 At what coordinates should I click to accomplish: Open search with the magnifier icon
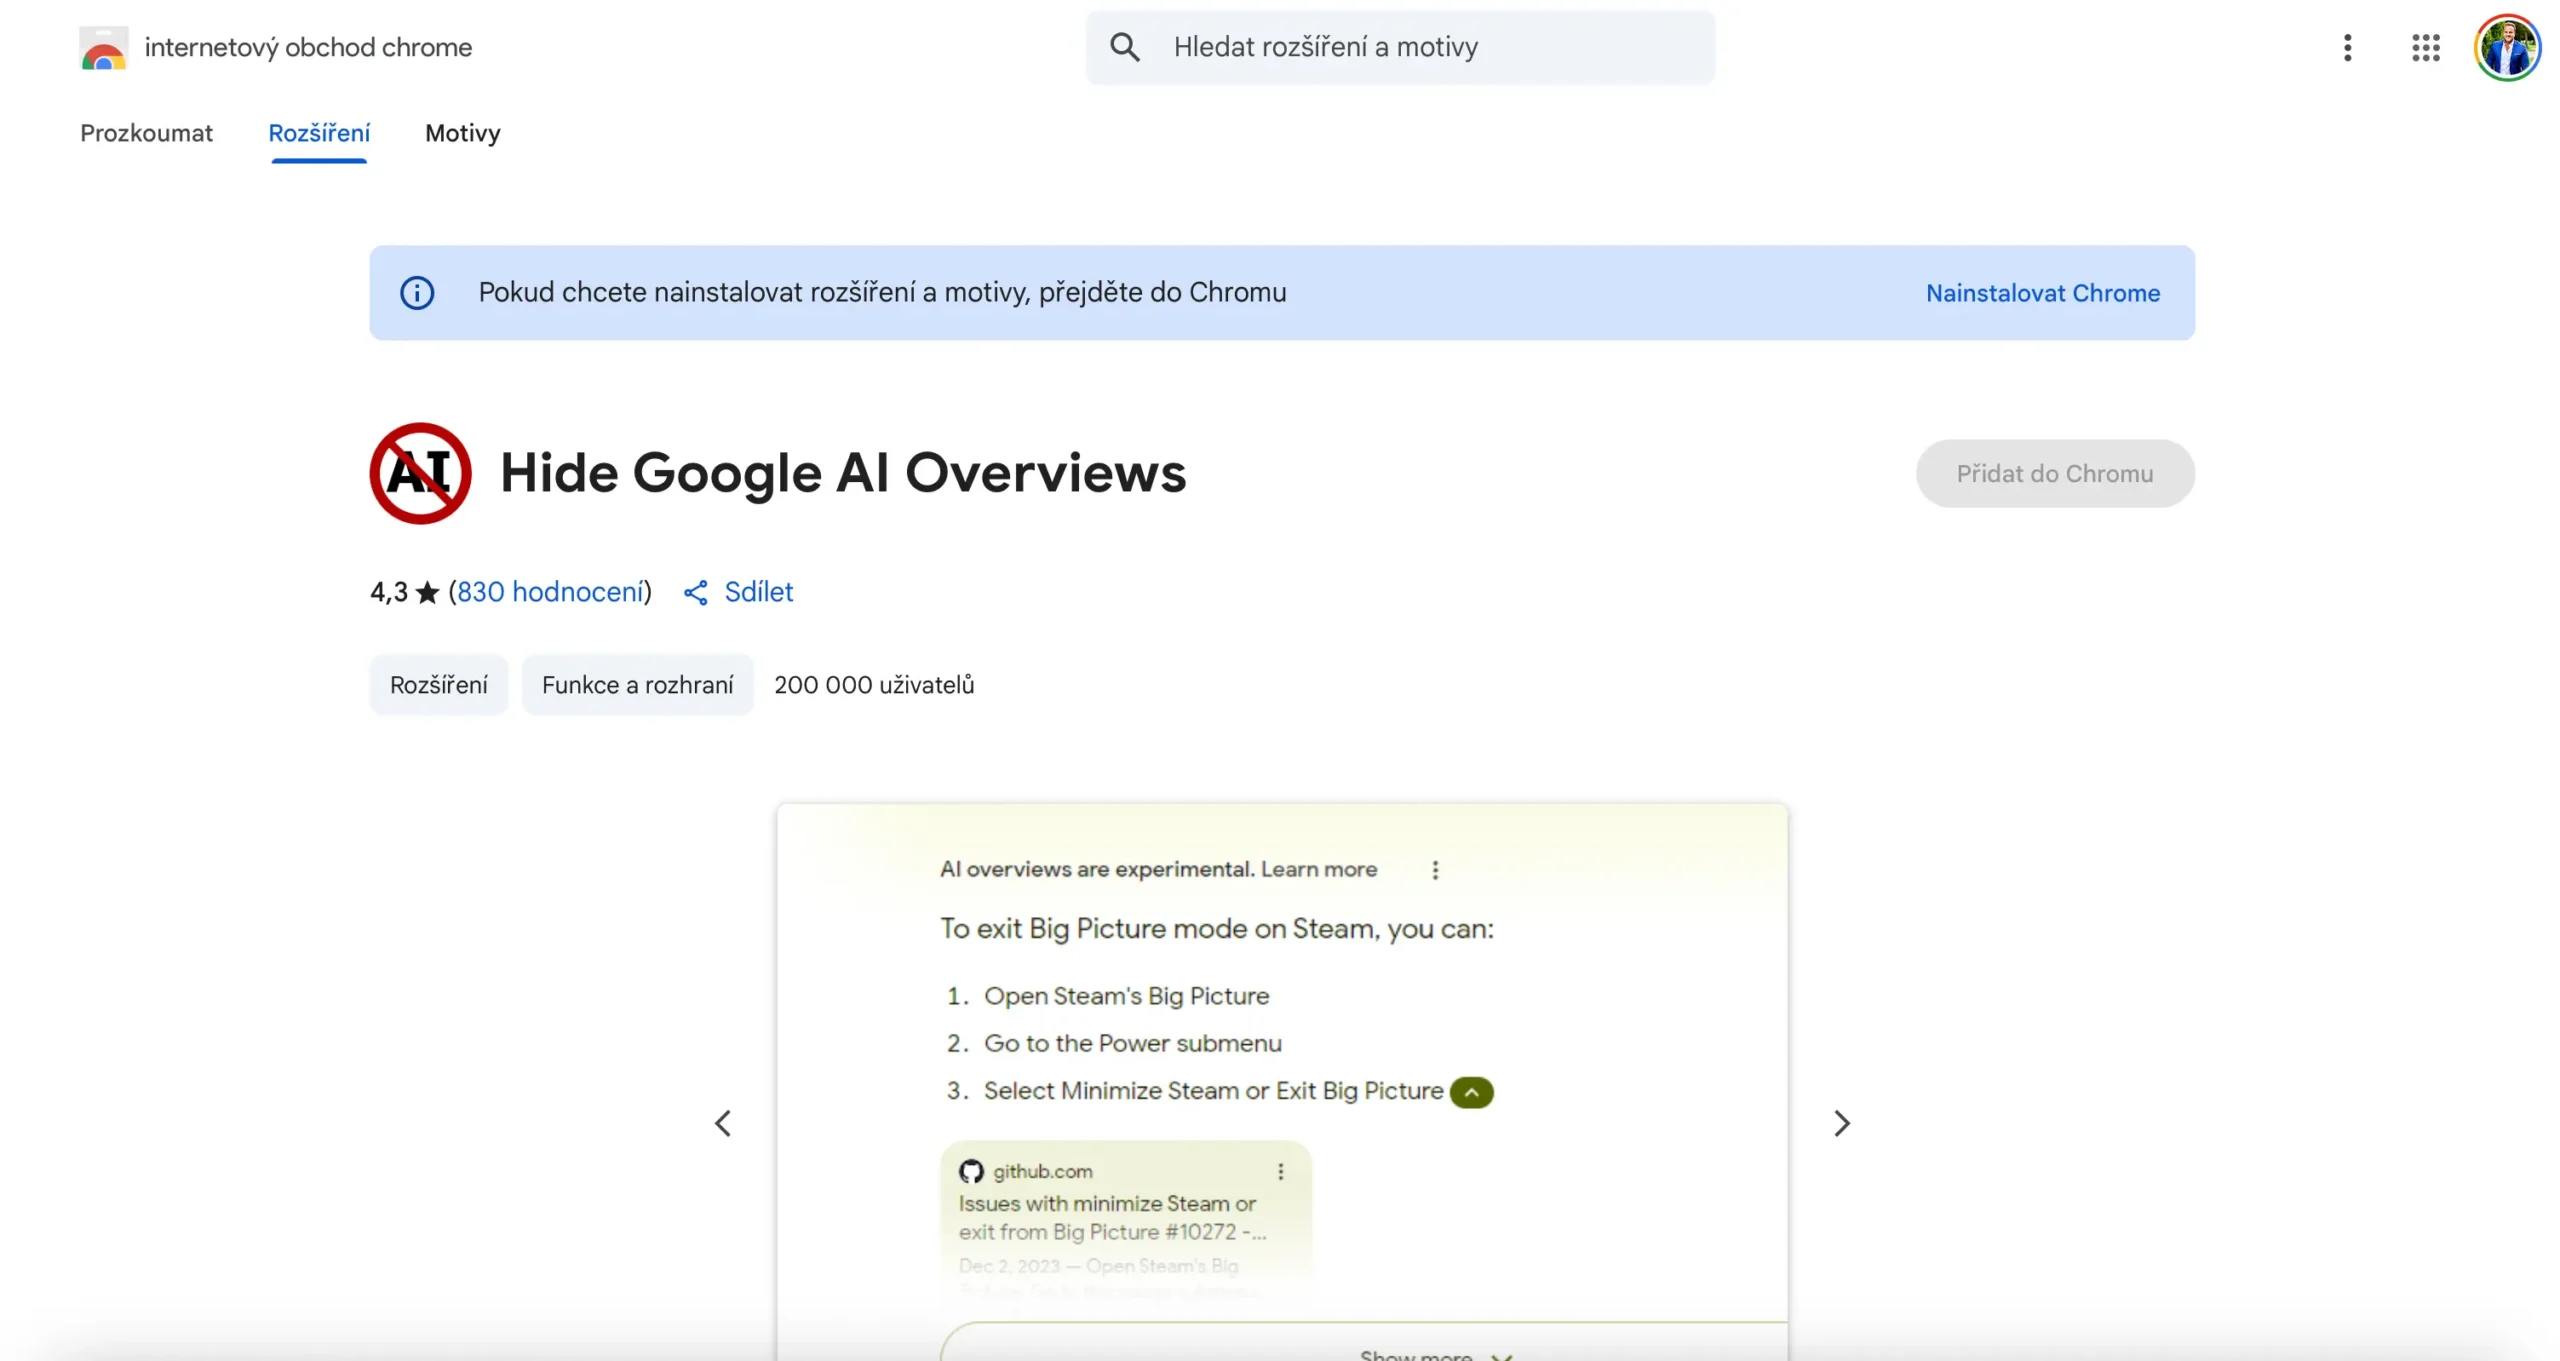point(1126,46)
